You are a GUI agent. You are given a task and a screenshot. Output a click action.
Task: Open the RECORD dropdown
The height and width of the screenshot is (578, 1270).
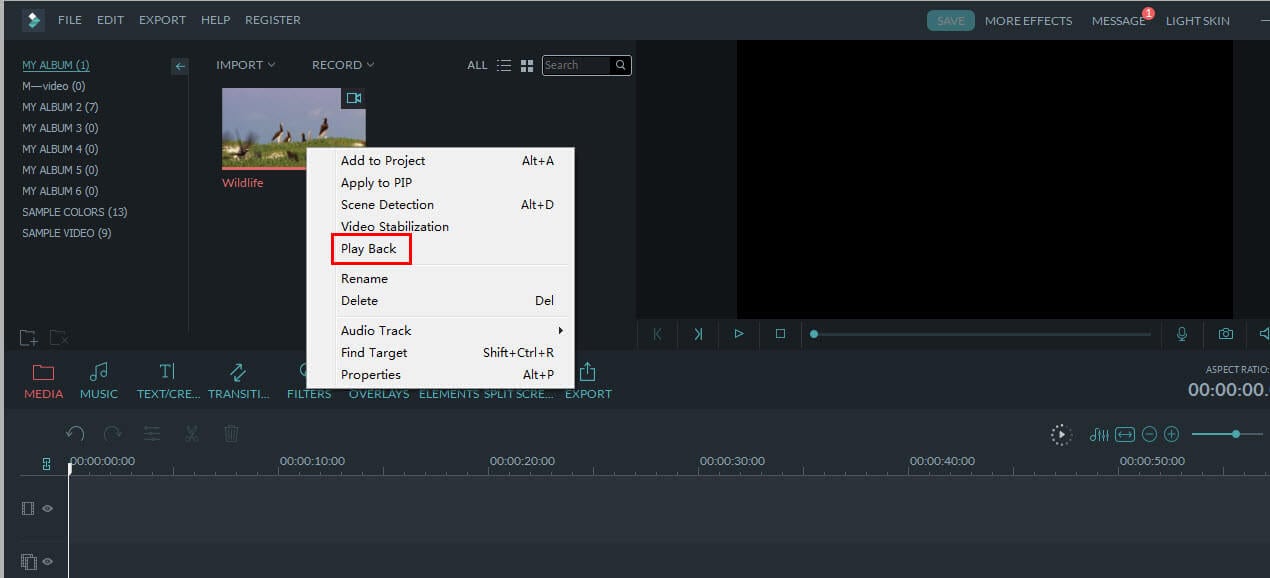point(343,65)
